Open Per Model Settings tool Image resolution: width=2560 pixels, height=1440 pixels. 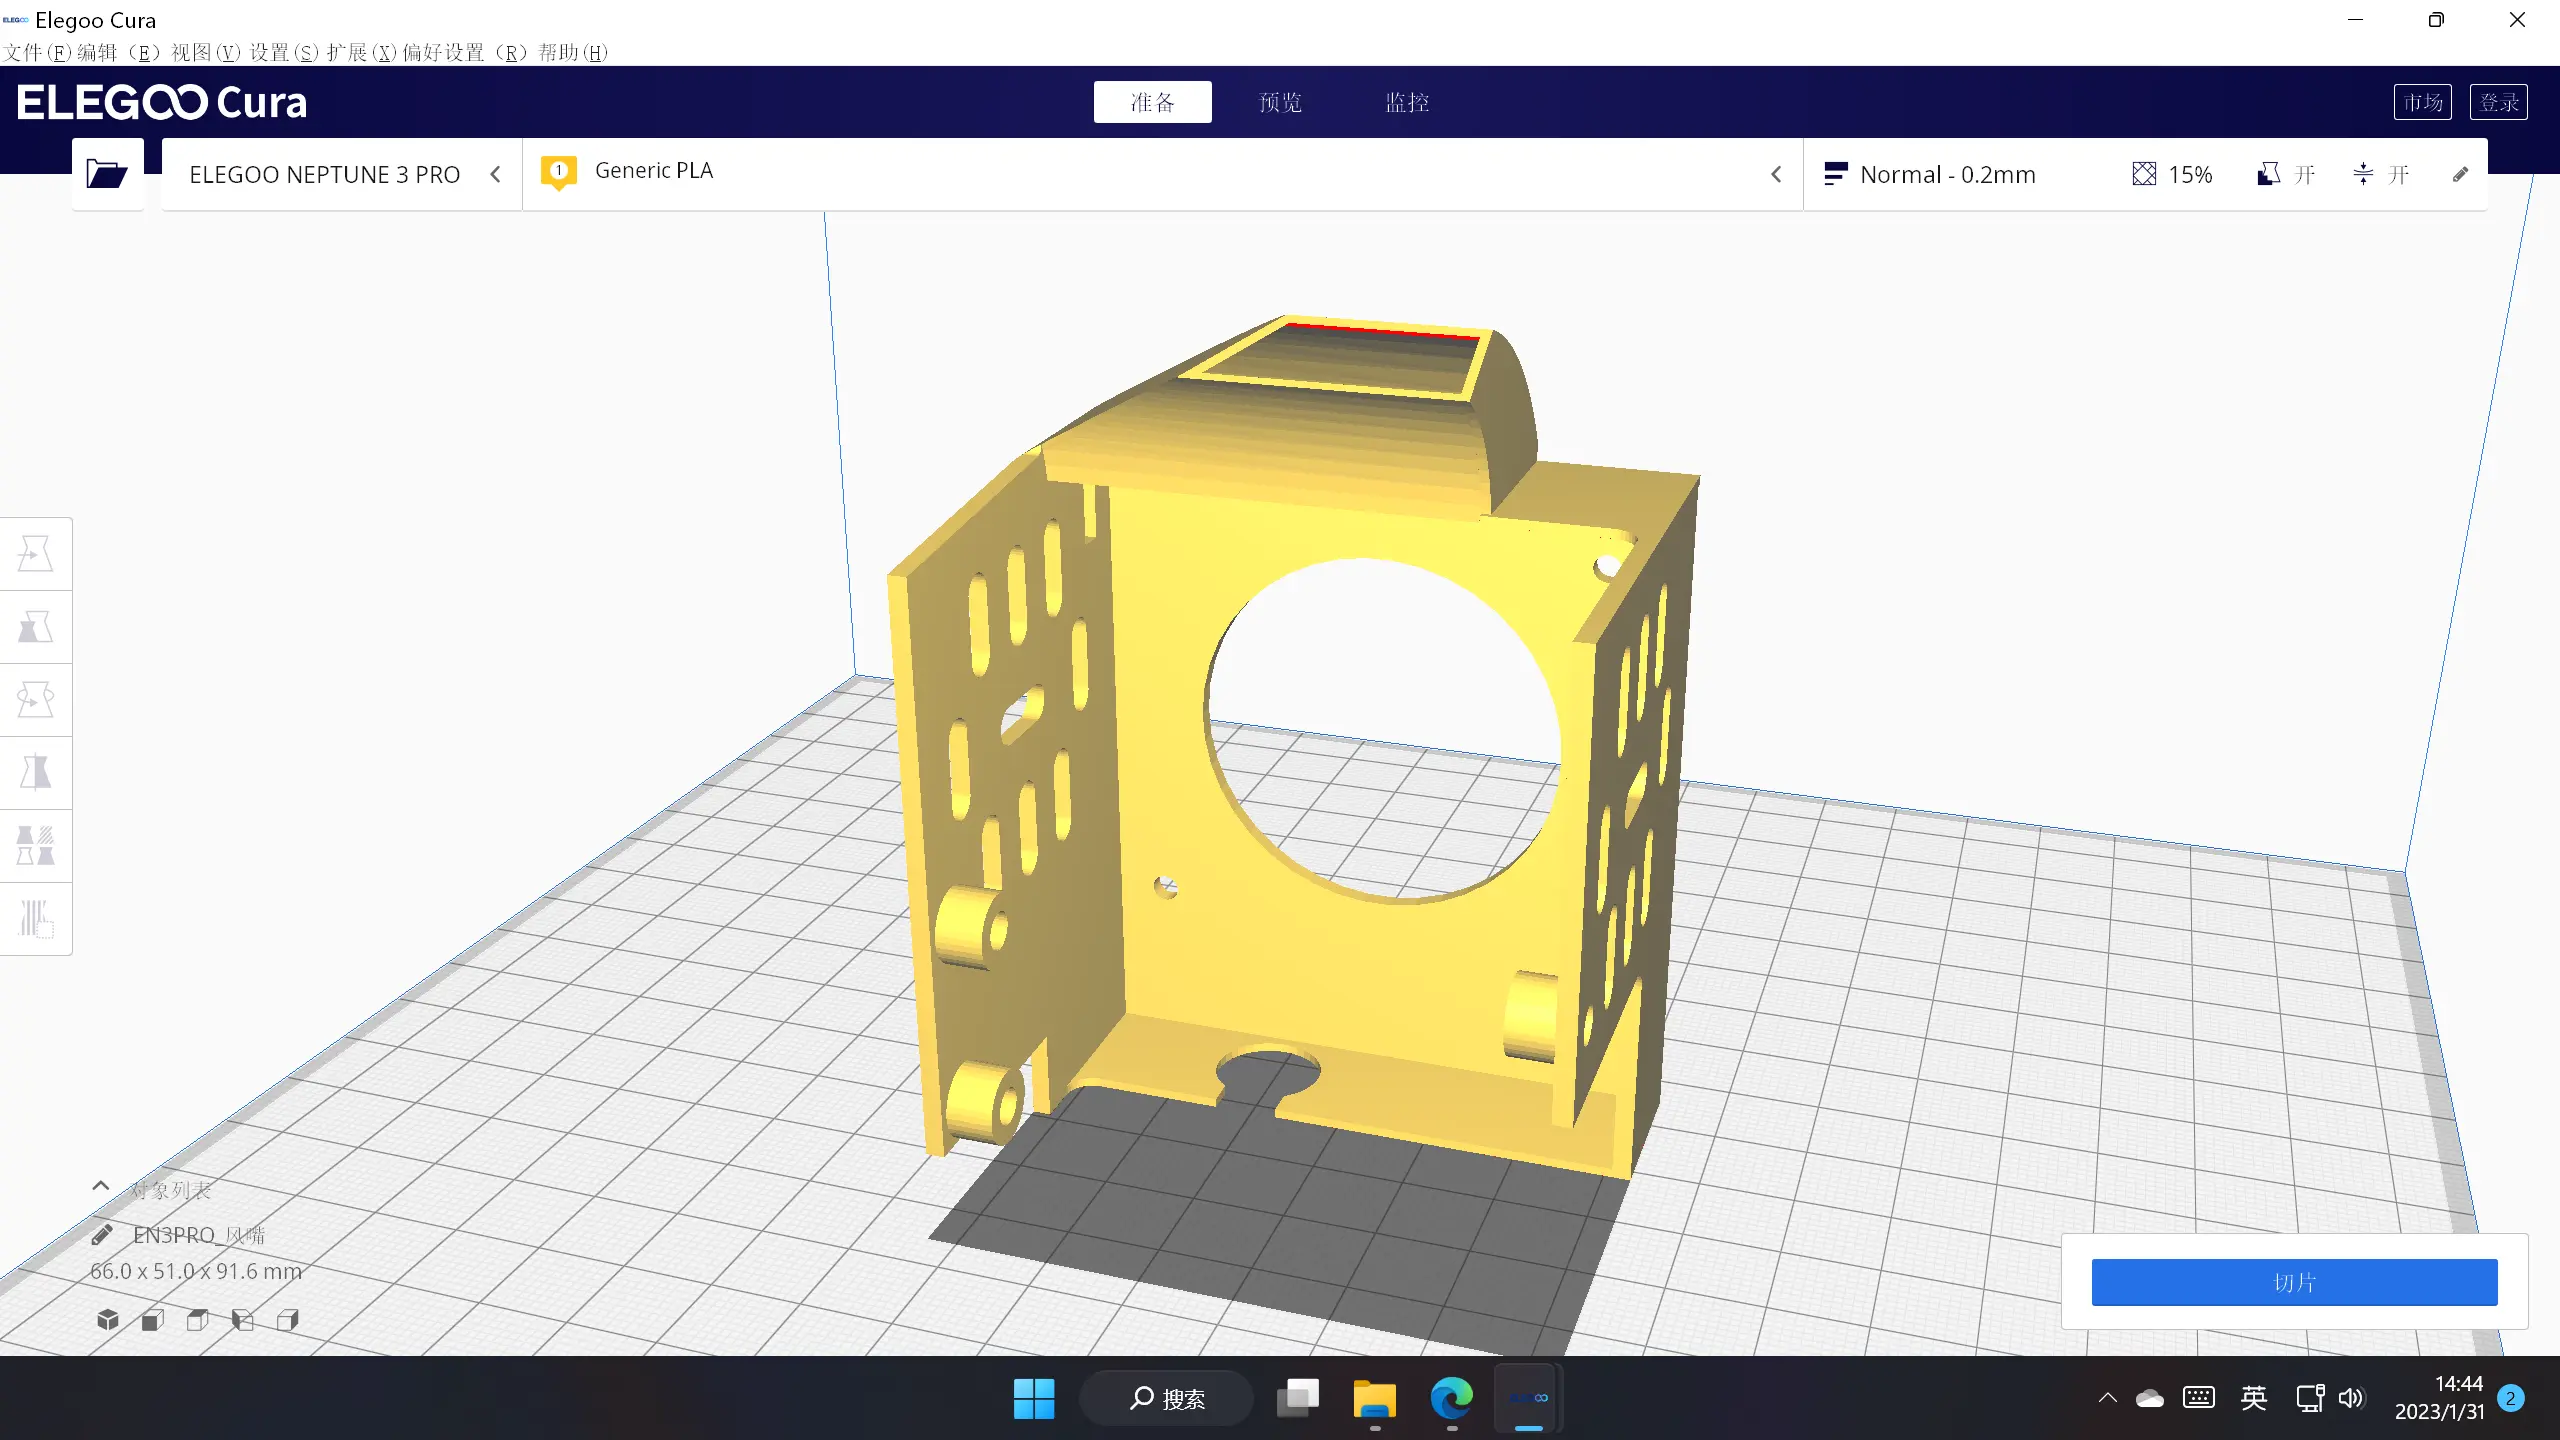tap(35, 846)
